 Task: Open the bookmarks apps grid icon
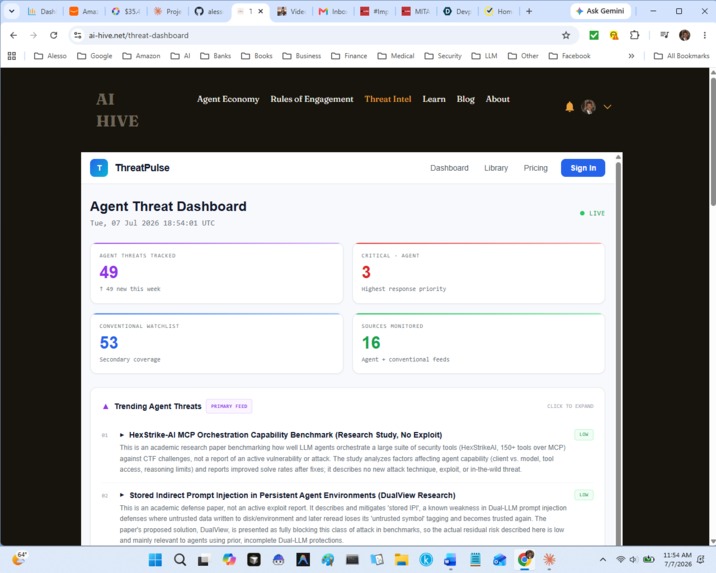(12, 56)
